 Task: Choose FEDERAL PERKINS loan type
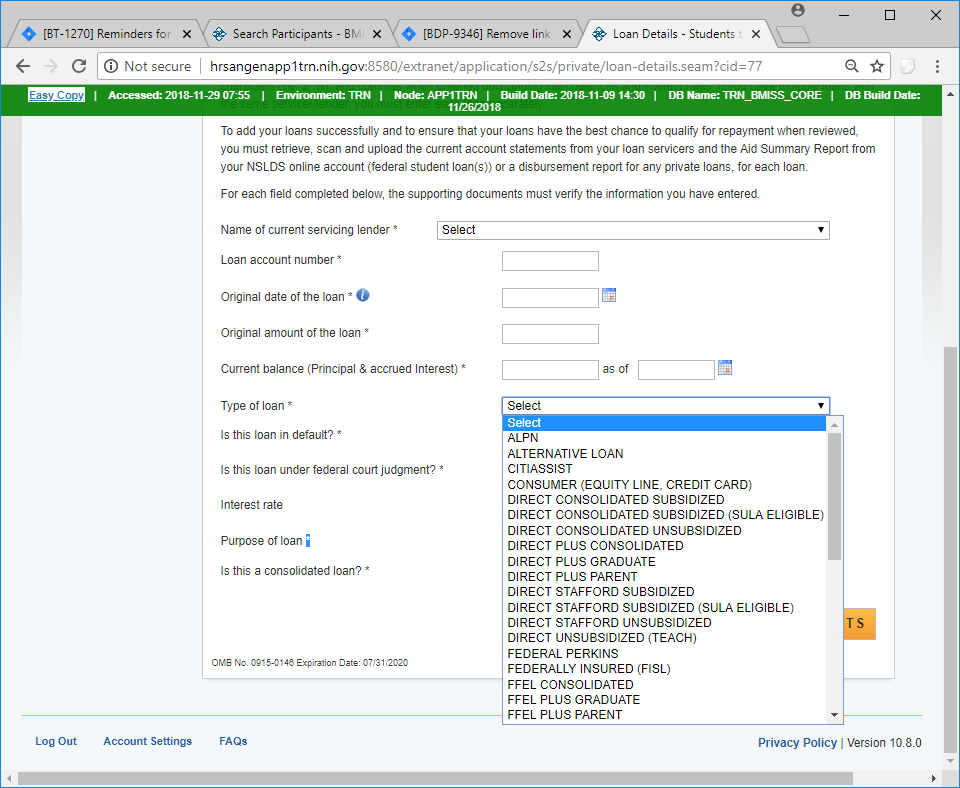[664, 654]
